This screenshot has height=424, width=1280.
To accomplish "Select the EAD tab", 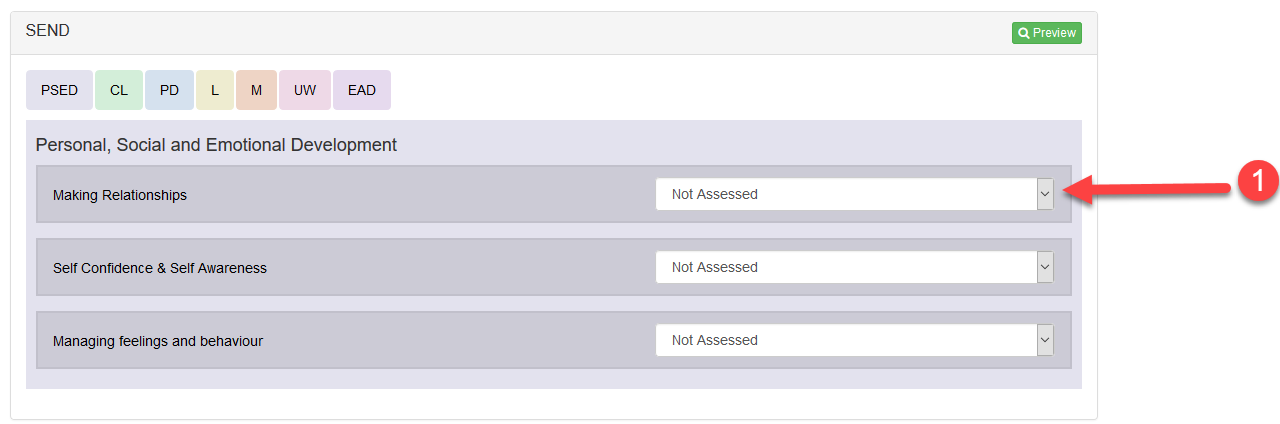I will pos(362,90).
